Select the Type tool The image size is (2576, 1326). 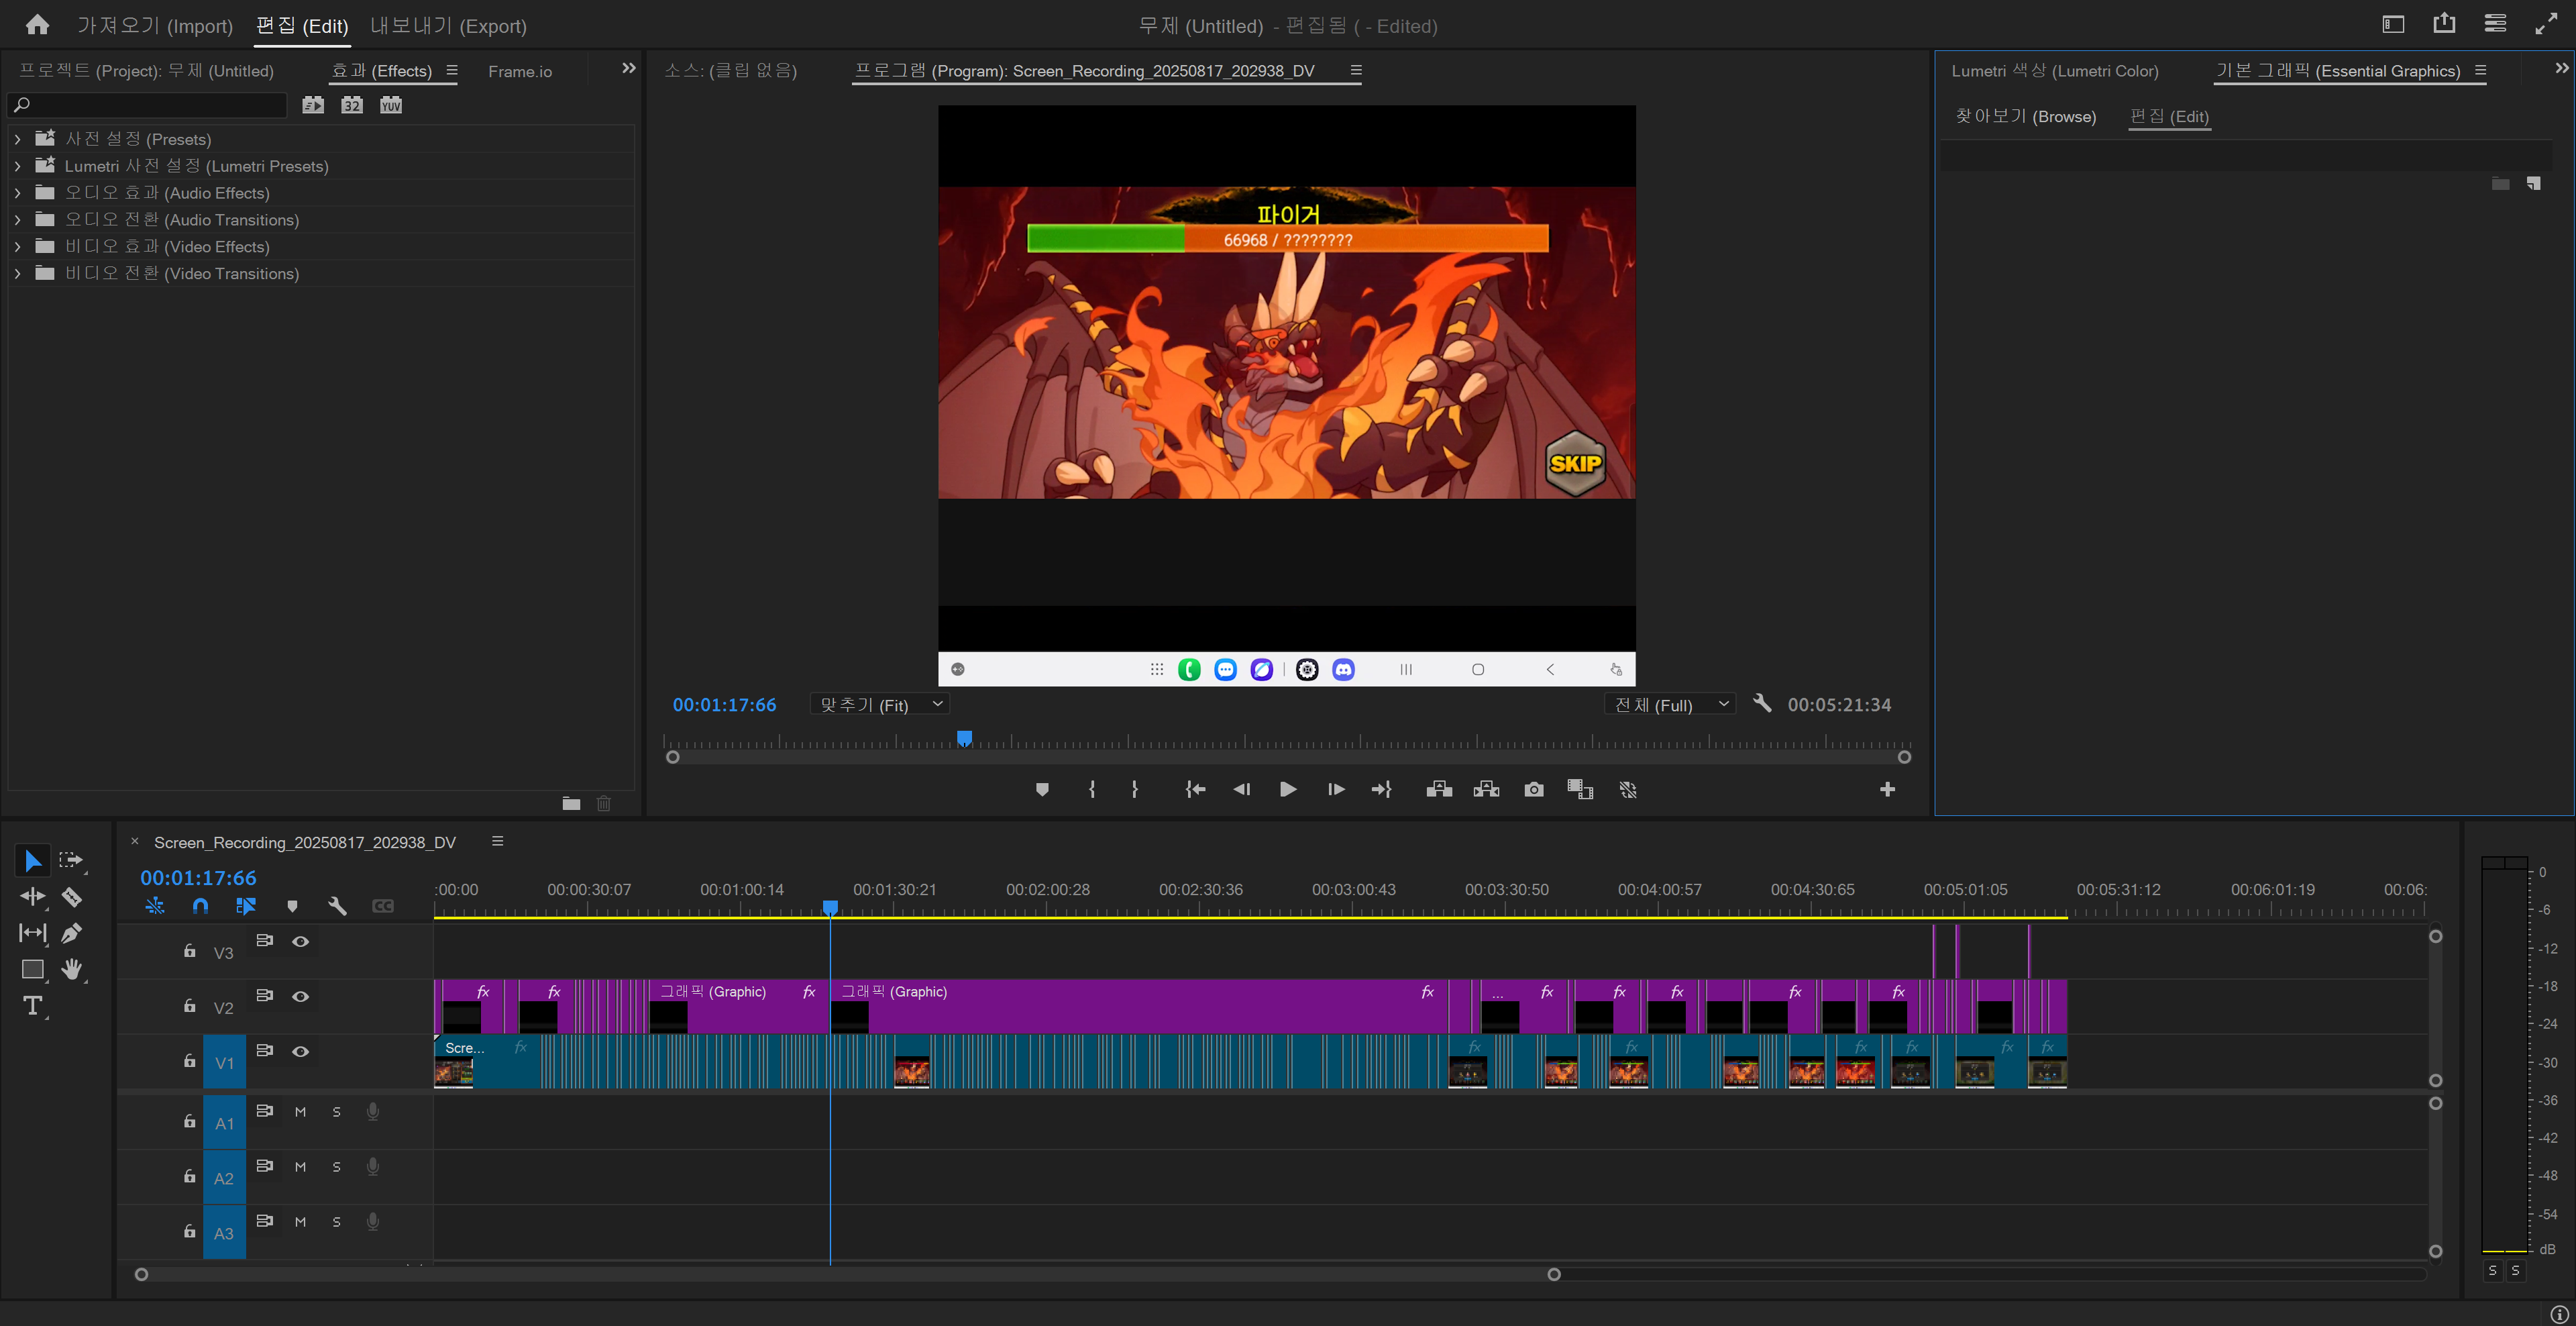pos(32,1006)
